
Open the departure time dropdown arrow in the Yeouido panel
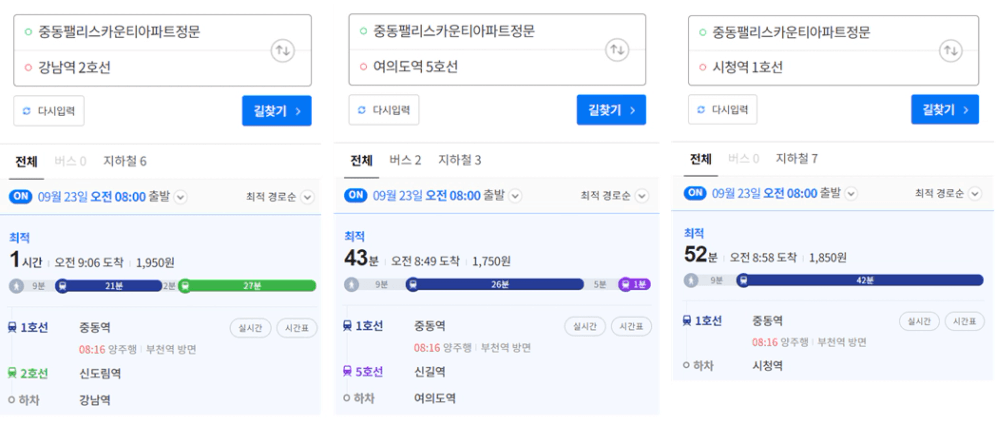[515, 196]
